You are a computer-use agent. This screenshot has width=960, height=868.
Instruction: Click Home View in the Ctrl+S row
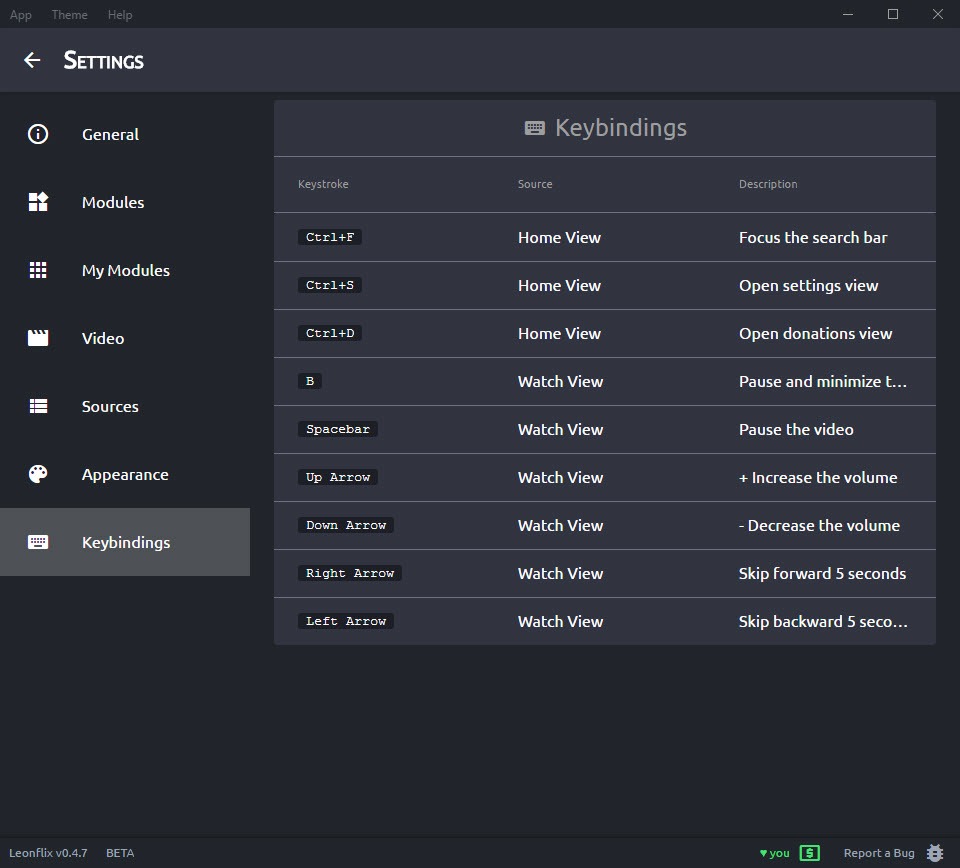[559, 285]
